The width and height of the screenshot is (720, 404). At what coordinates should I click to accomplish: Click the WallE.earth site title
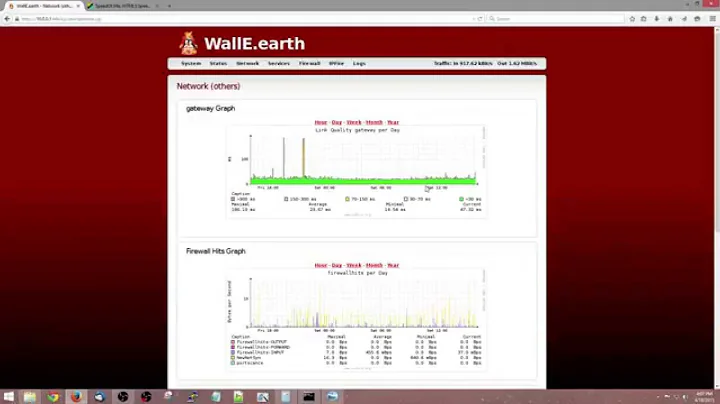point(254,44)
